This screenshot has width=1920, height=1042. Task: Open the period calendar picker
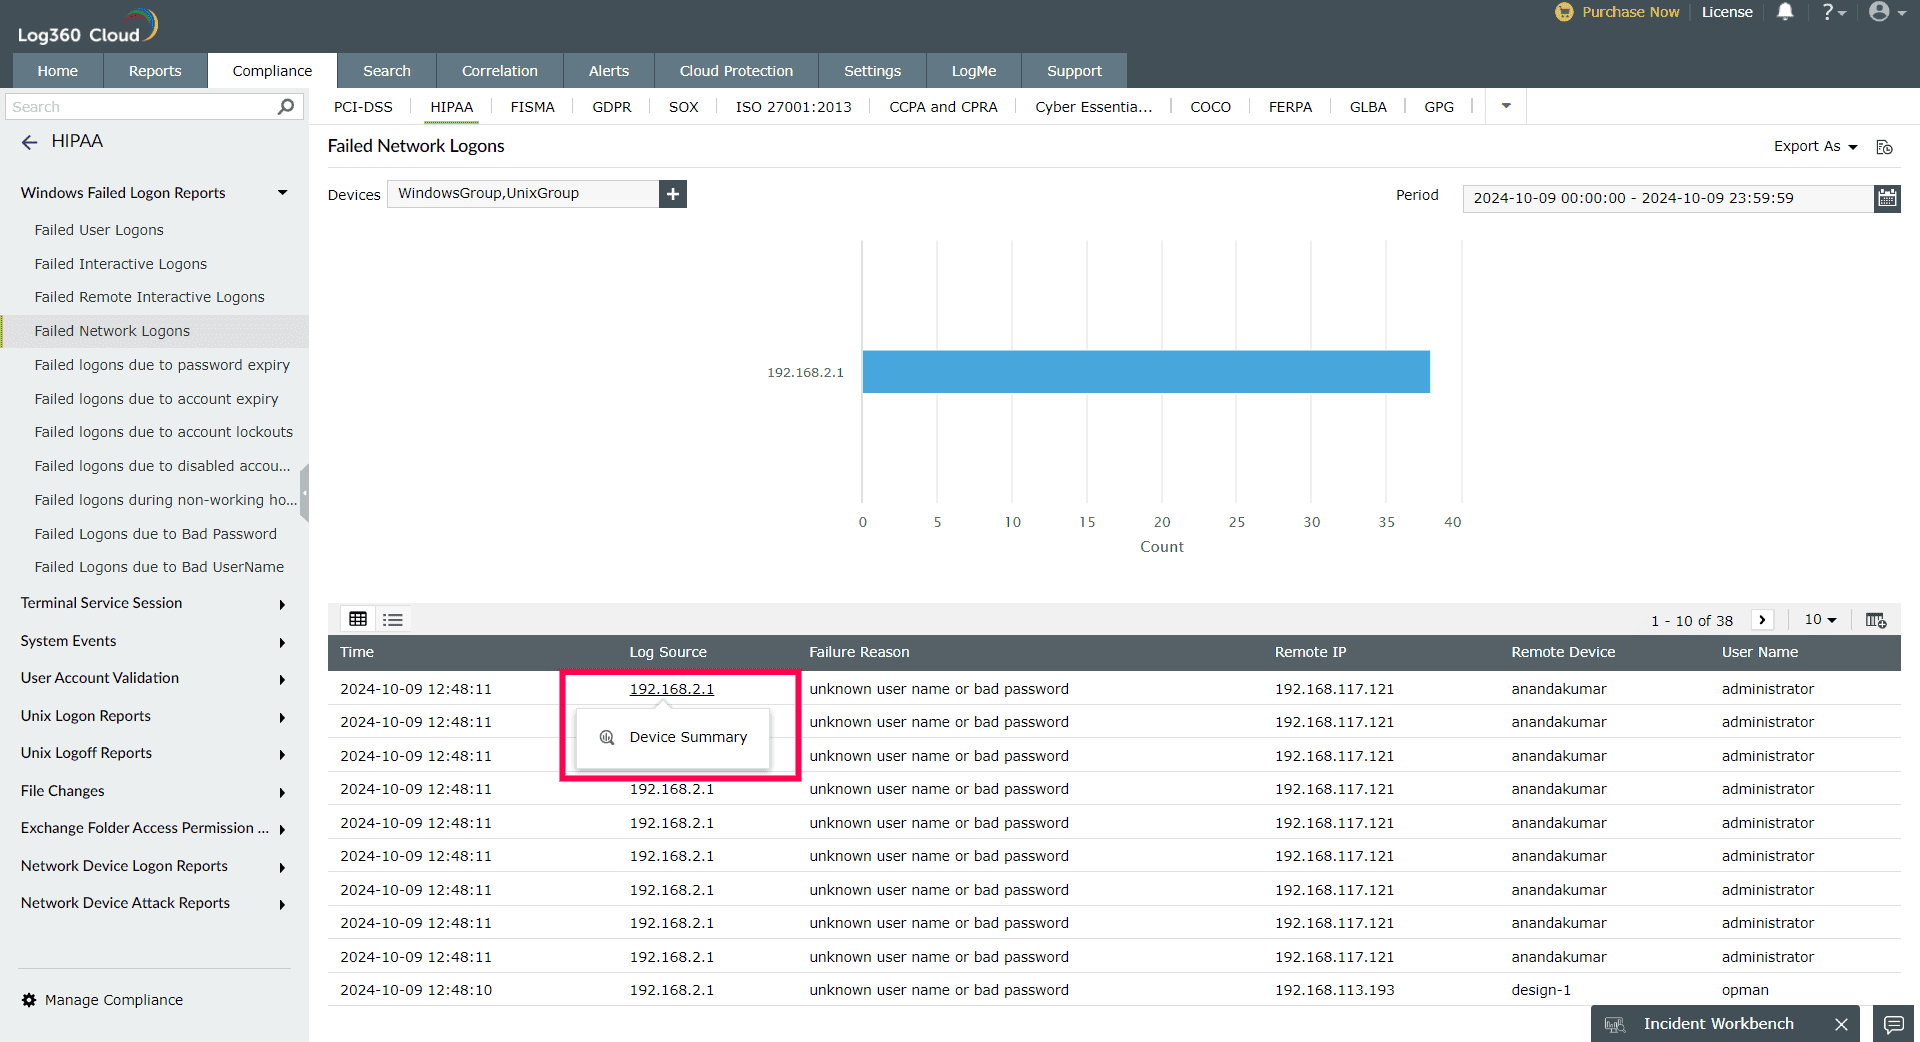coord(1887,198)
